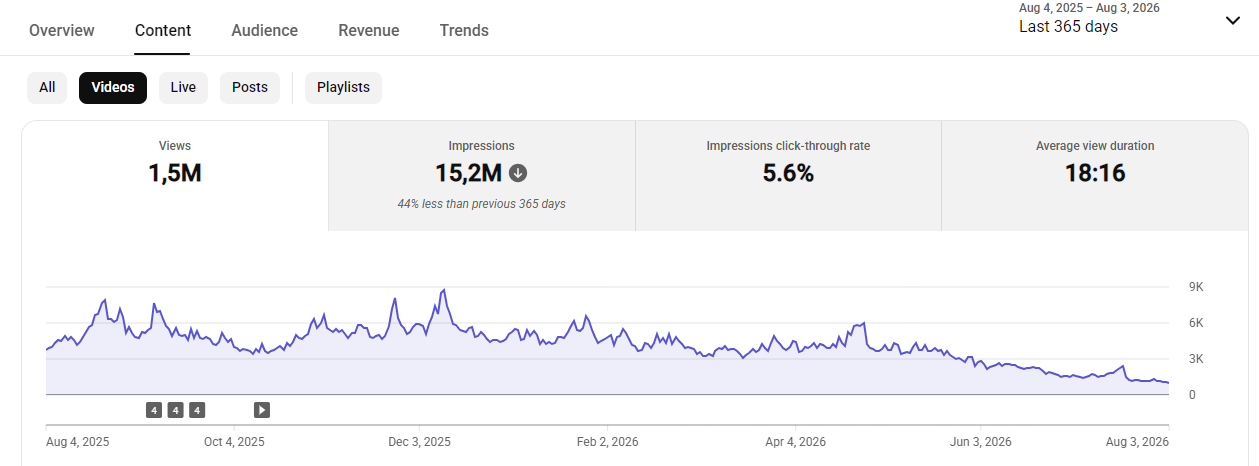The height and width of the screenshot is (466, 1259).
Task: Show the Impressions metric chart
Action: click(x=481, y=176)
